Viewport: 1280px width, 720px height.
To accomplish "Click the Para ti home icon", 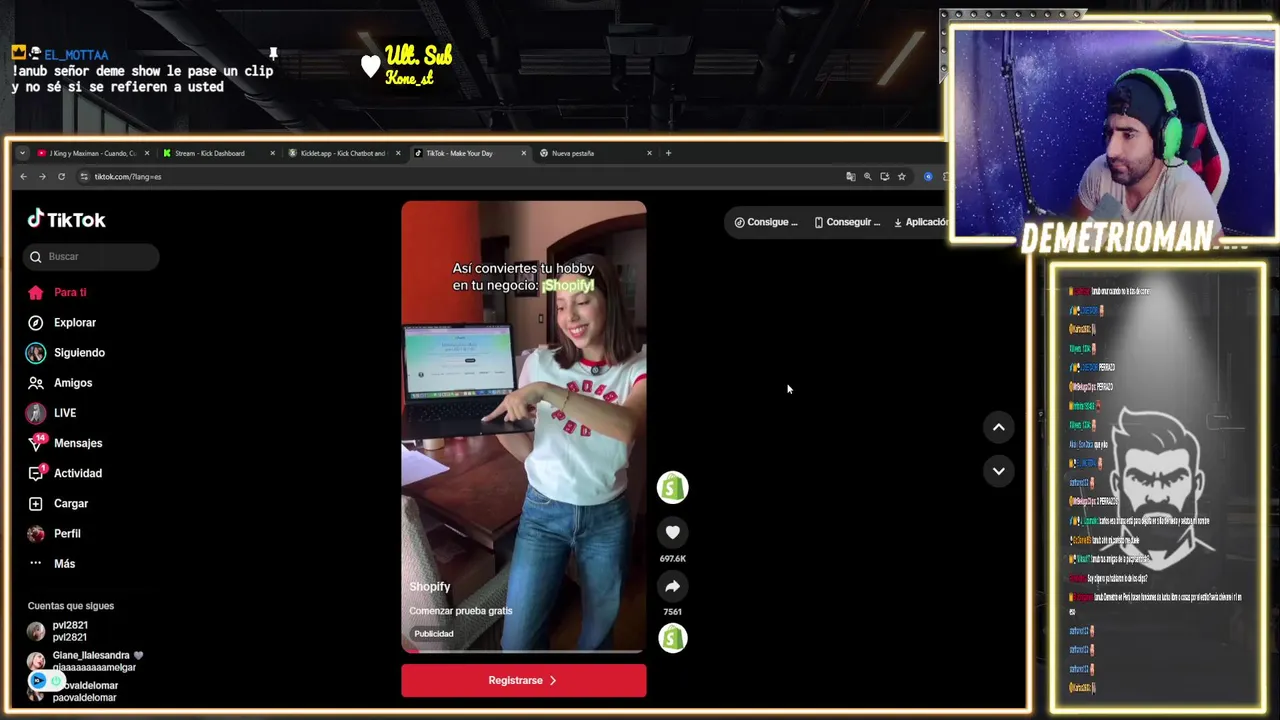I will click(x=36, y=292).
